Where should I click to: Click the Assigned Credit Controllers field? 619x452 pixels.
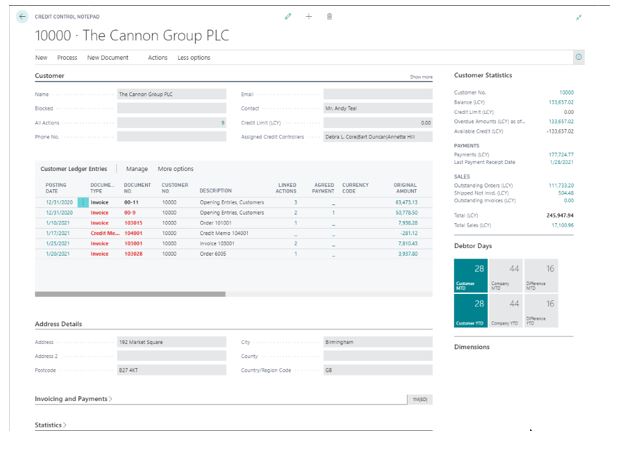(x=378, y=137)
